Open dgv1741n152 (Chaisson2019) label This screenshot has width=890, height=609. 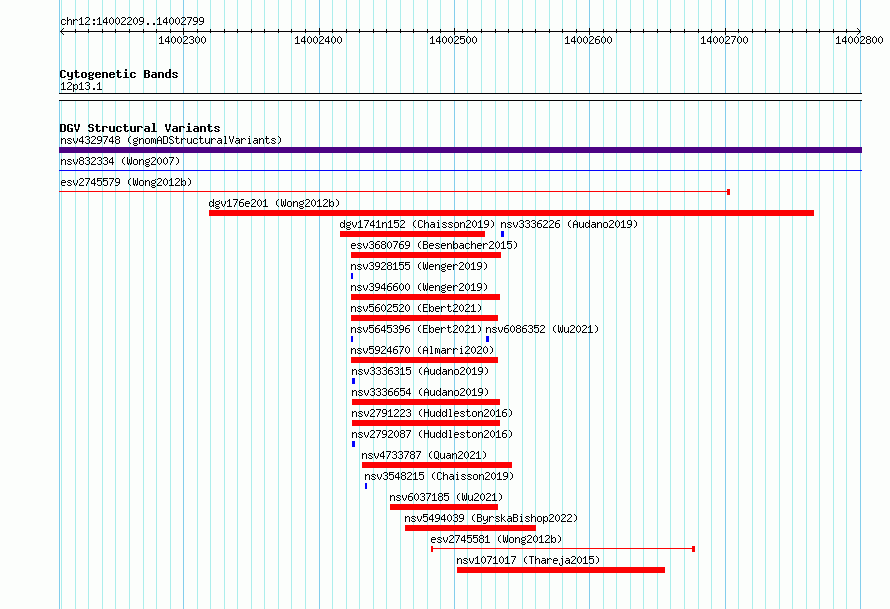tap(417, 224)
